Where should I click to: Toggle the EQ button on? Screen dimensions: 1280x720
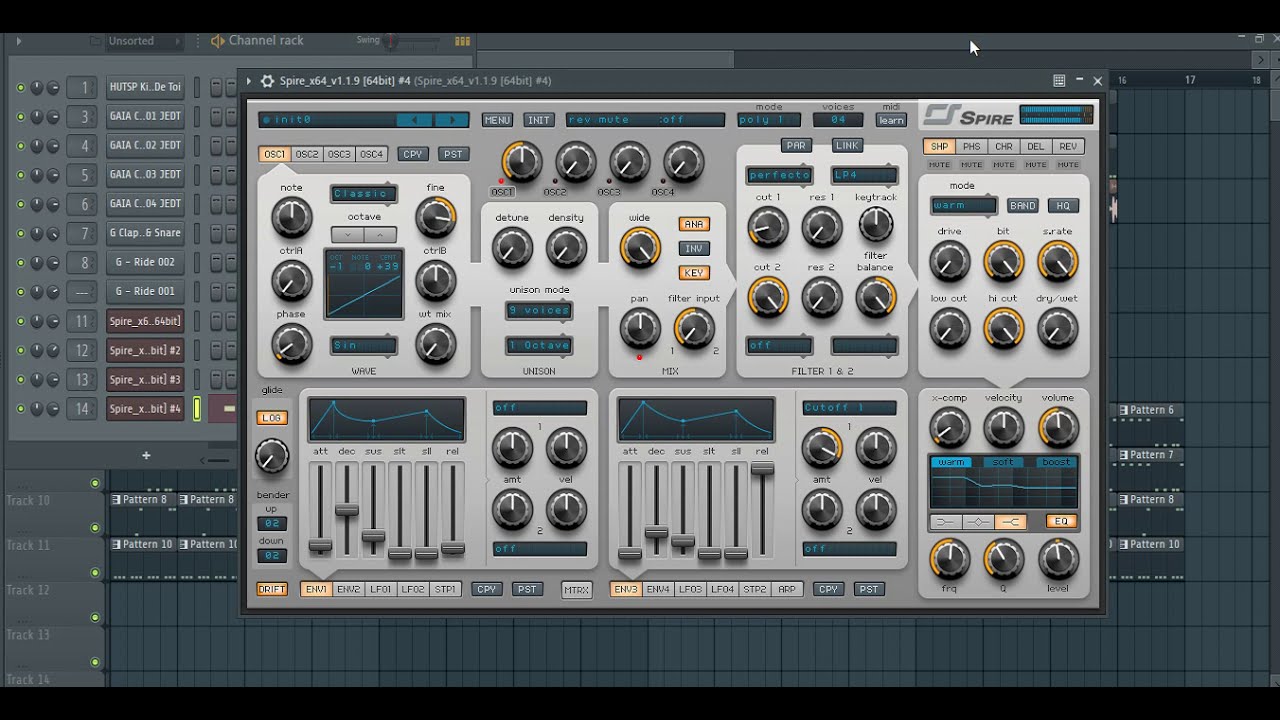pos(1061,522)
